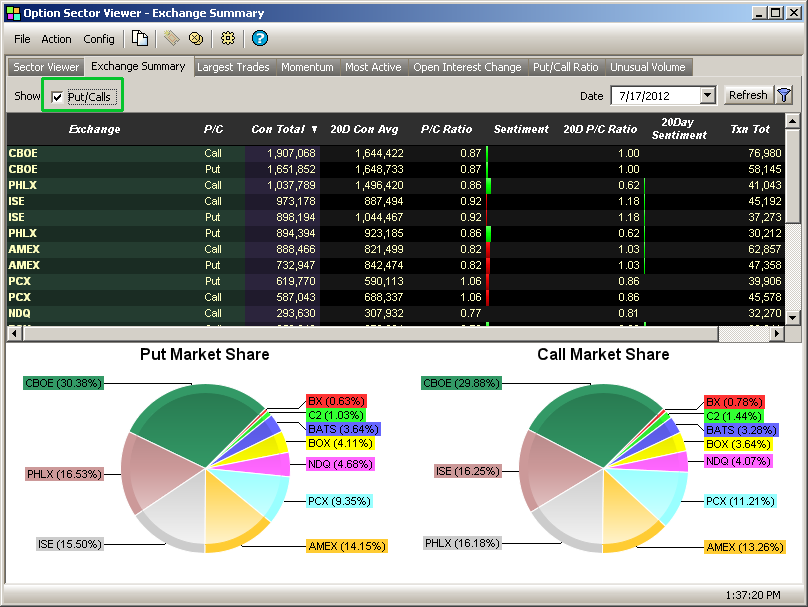The height and width of the screenshot is (607, 808).
Task: Select the CBOE Call row
Action: pyautogui.click(x=396, y=153)
